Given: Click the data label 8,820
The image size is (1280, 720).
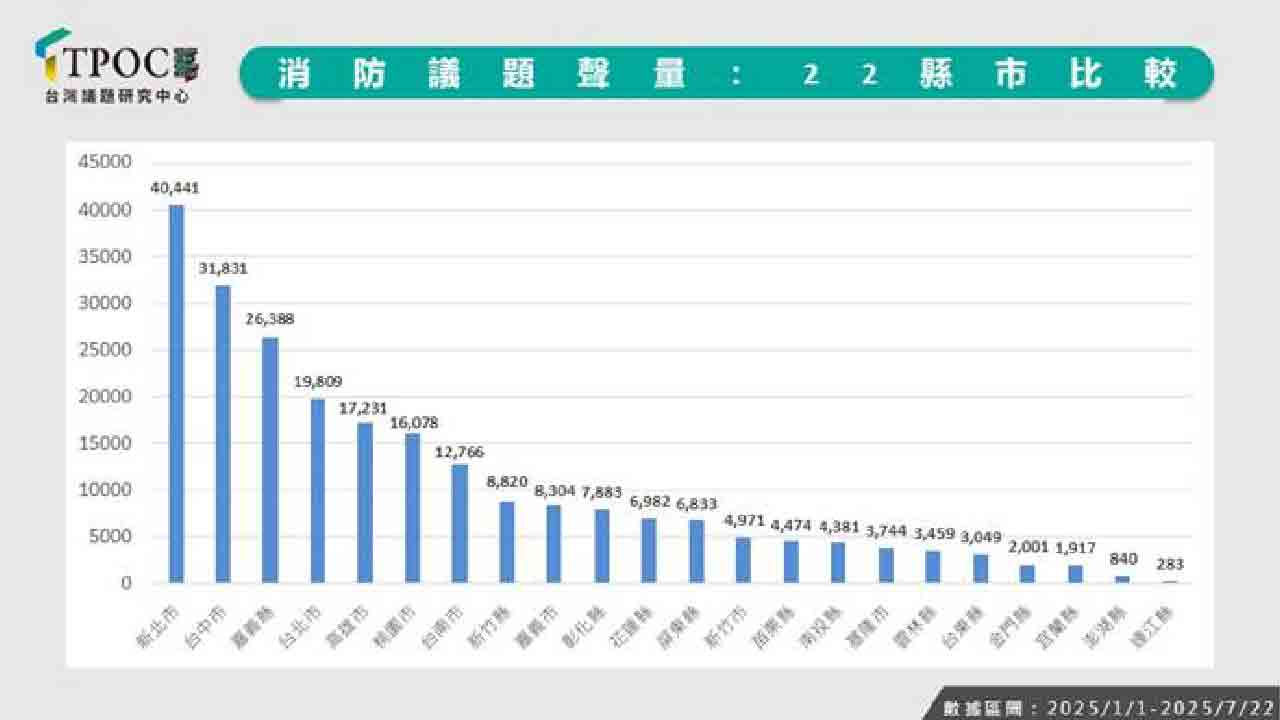Looking at the screenshot, I should pos(506,481).
